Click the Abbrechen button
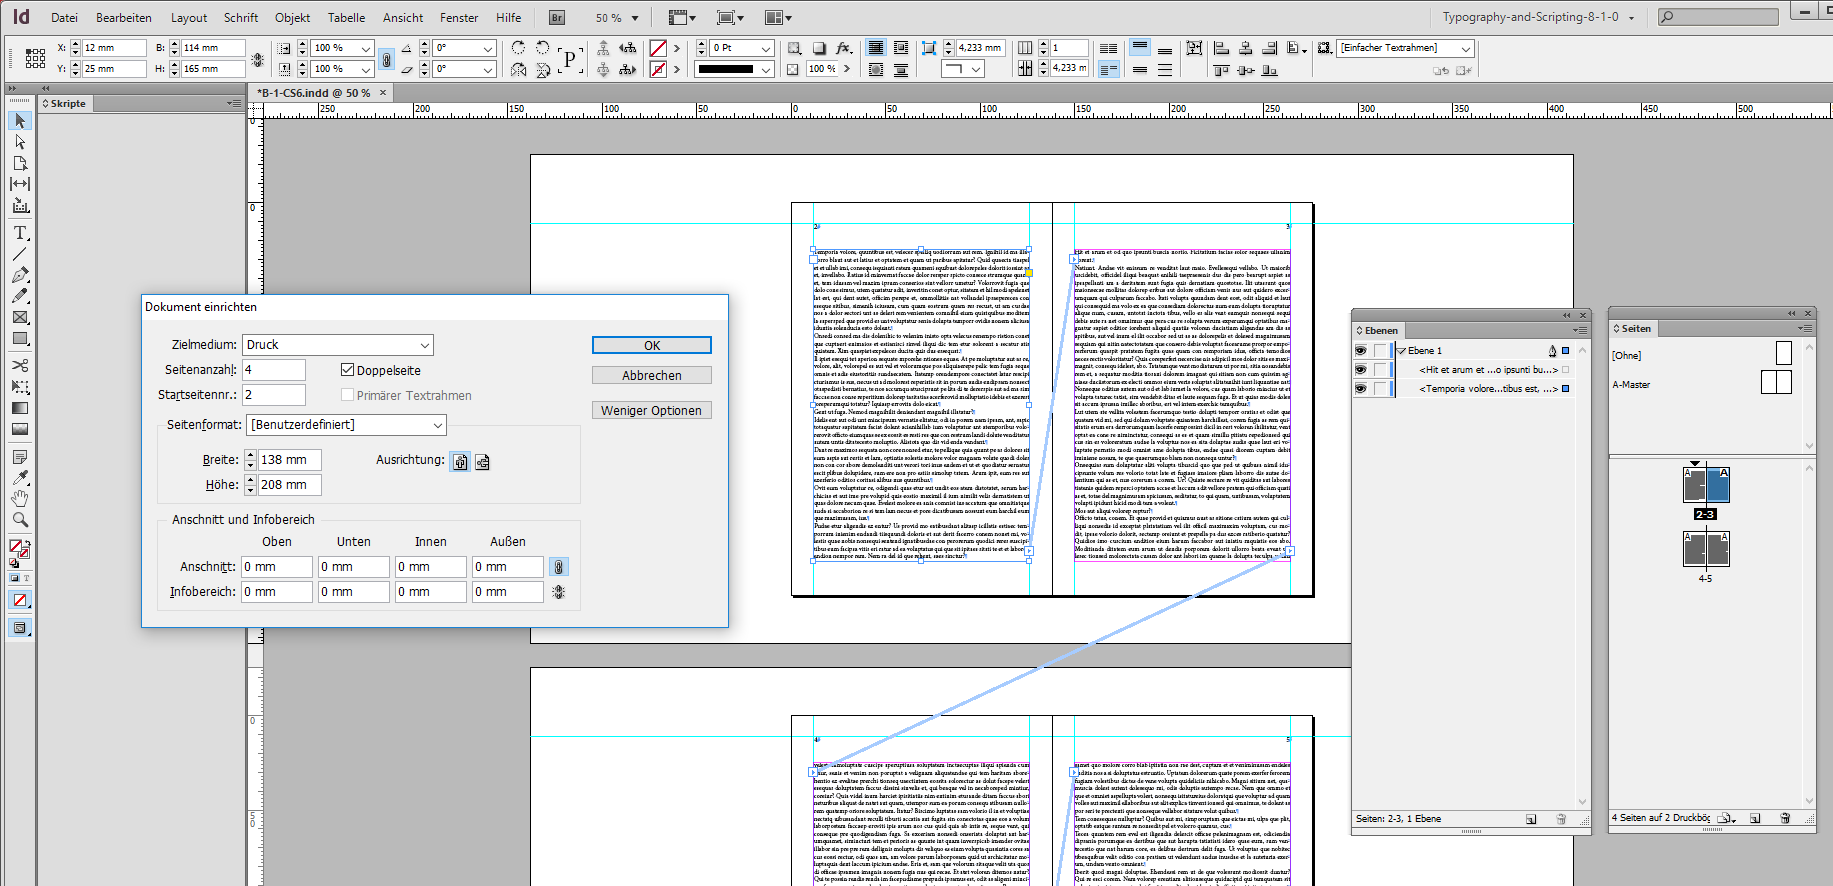 pos(651,376)
